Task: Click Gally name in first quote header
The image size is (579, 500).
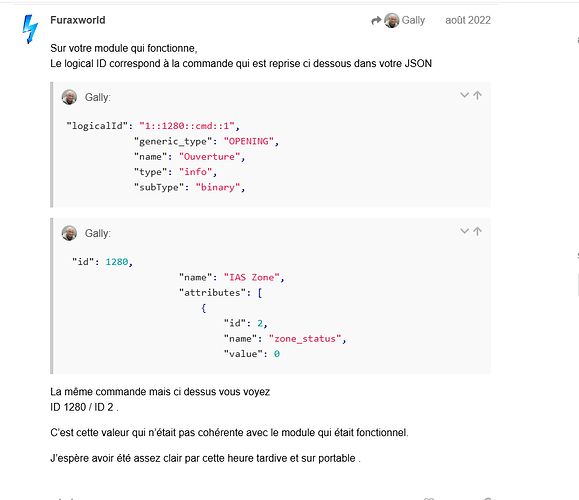Action: tap(97, 97)
